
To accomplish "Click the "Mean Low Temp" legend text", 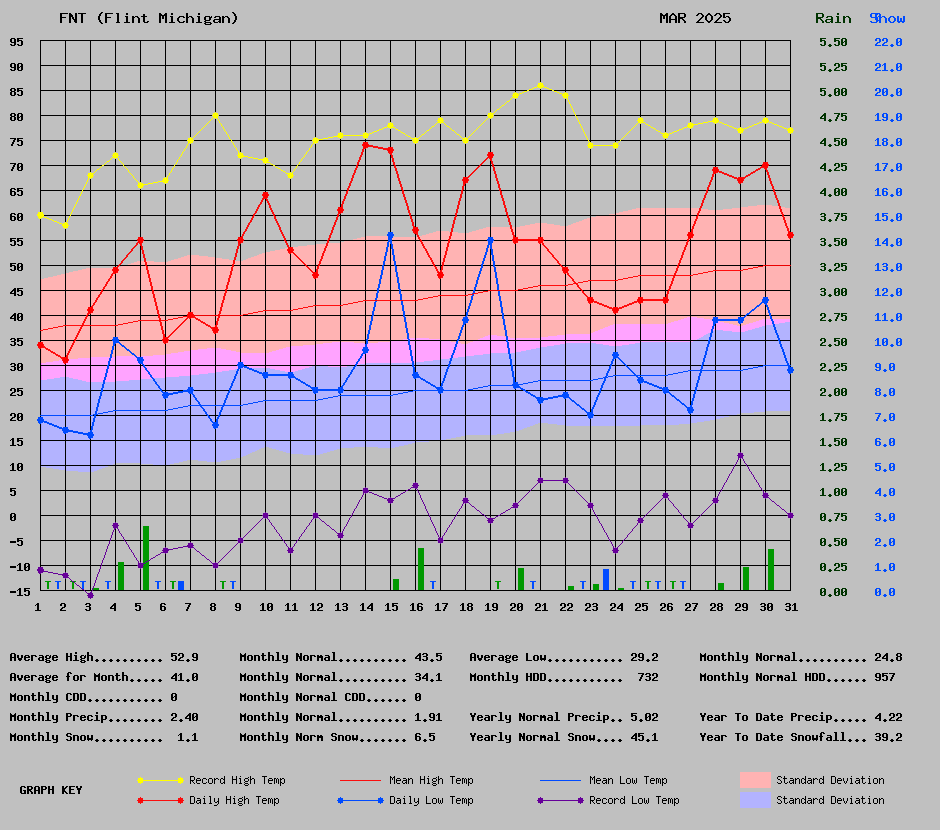I will 628,780.
